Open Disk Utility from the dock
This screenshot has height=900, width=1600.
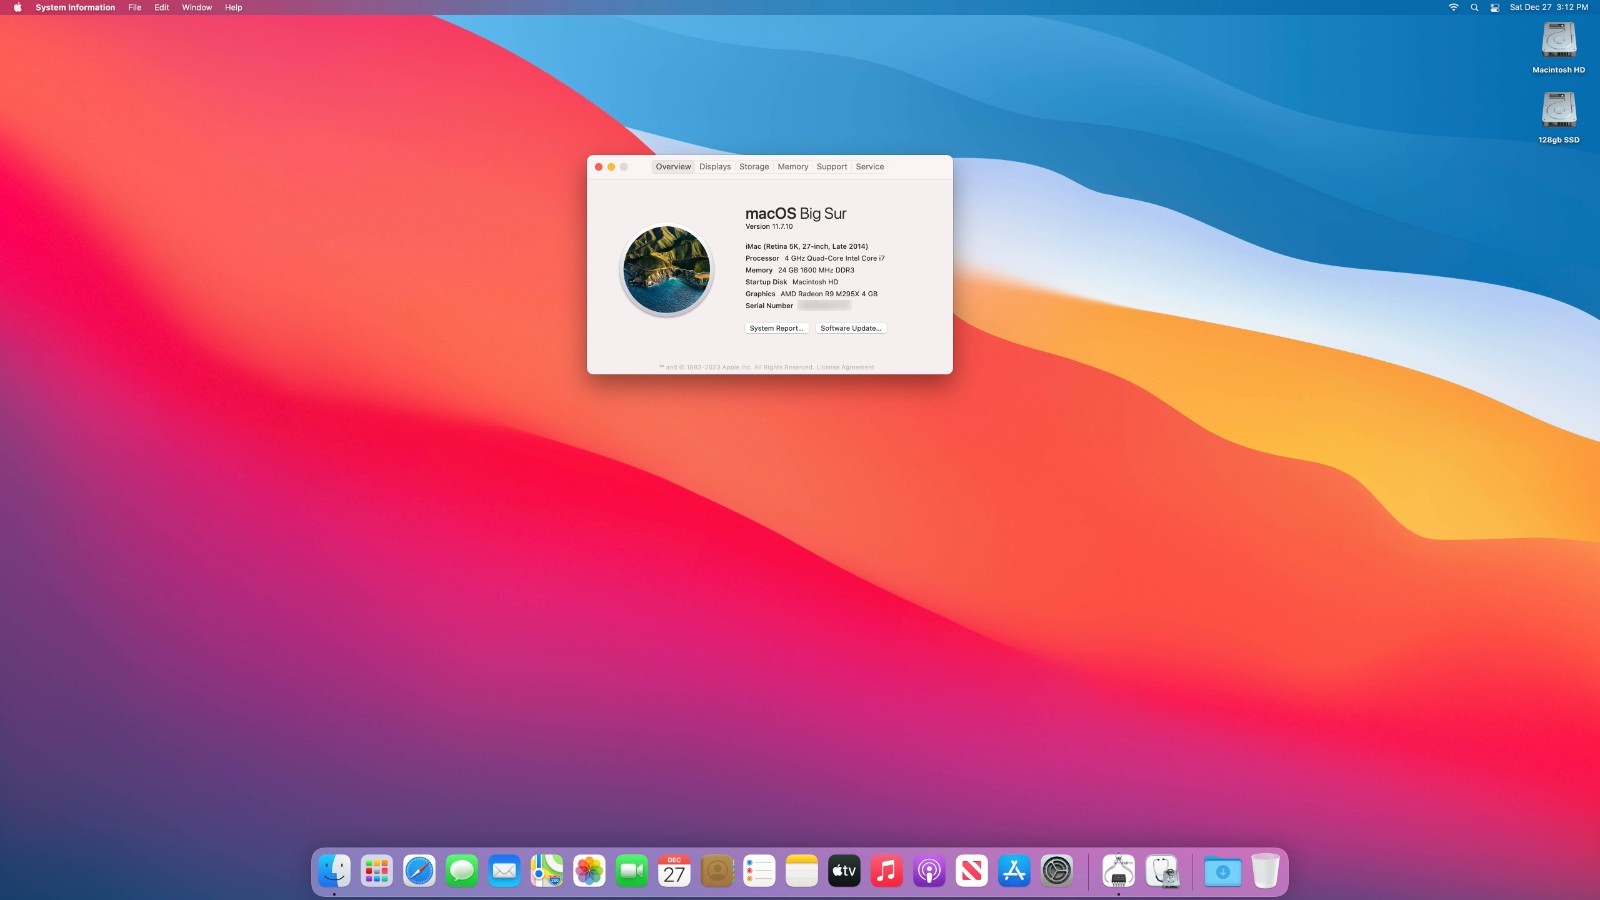pos(1162,871)
